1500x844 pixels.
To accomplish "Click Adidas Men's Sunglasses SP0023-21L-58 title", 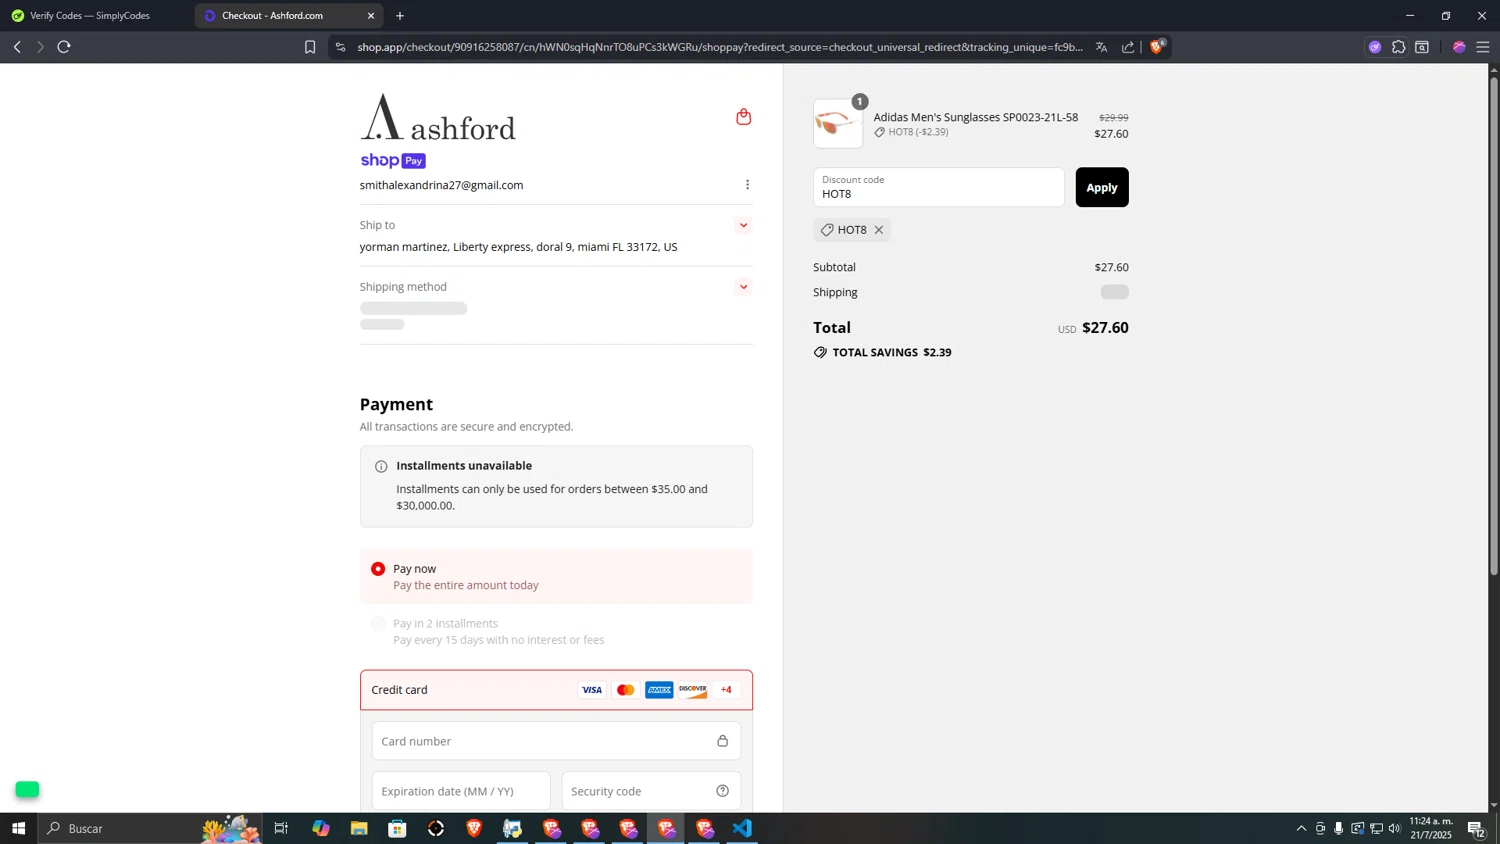I will (x=976, y=117).
